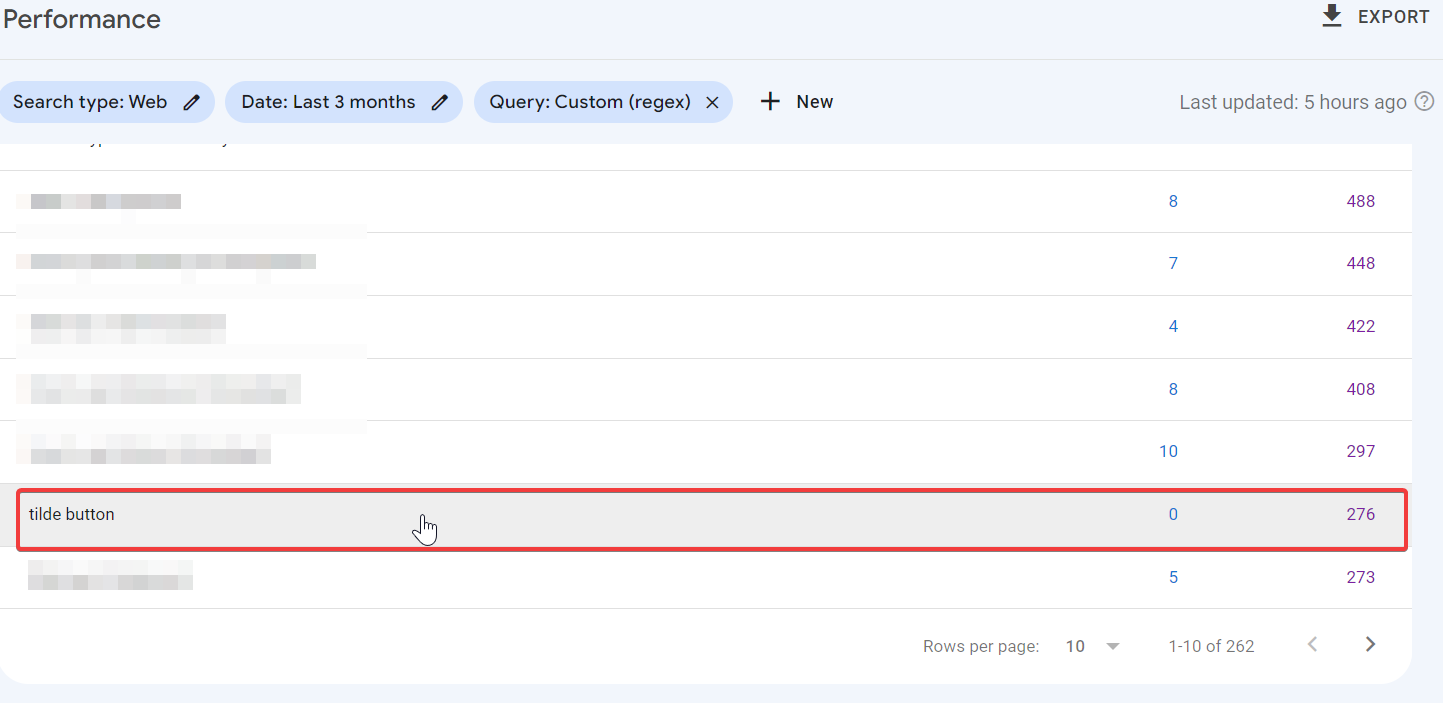Click impressions value 488

click(1361, 201)
